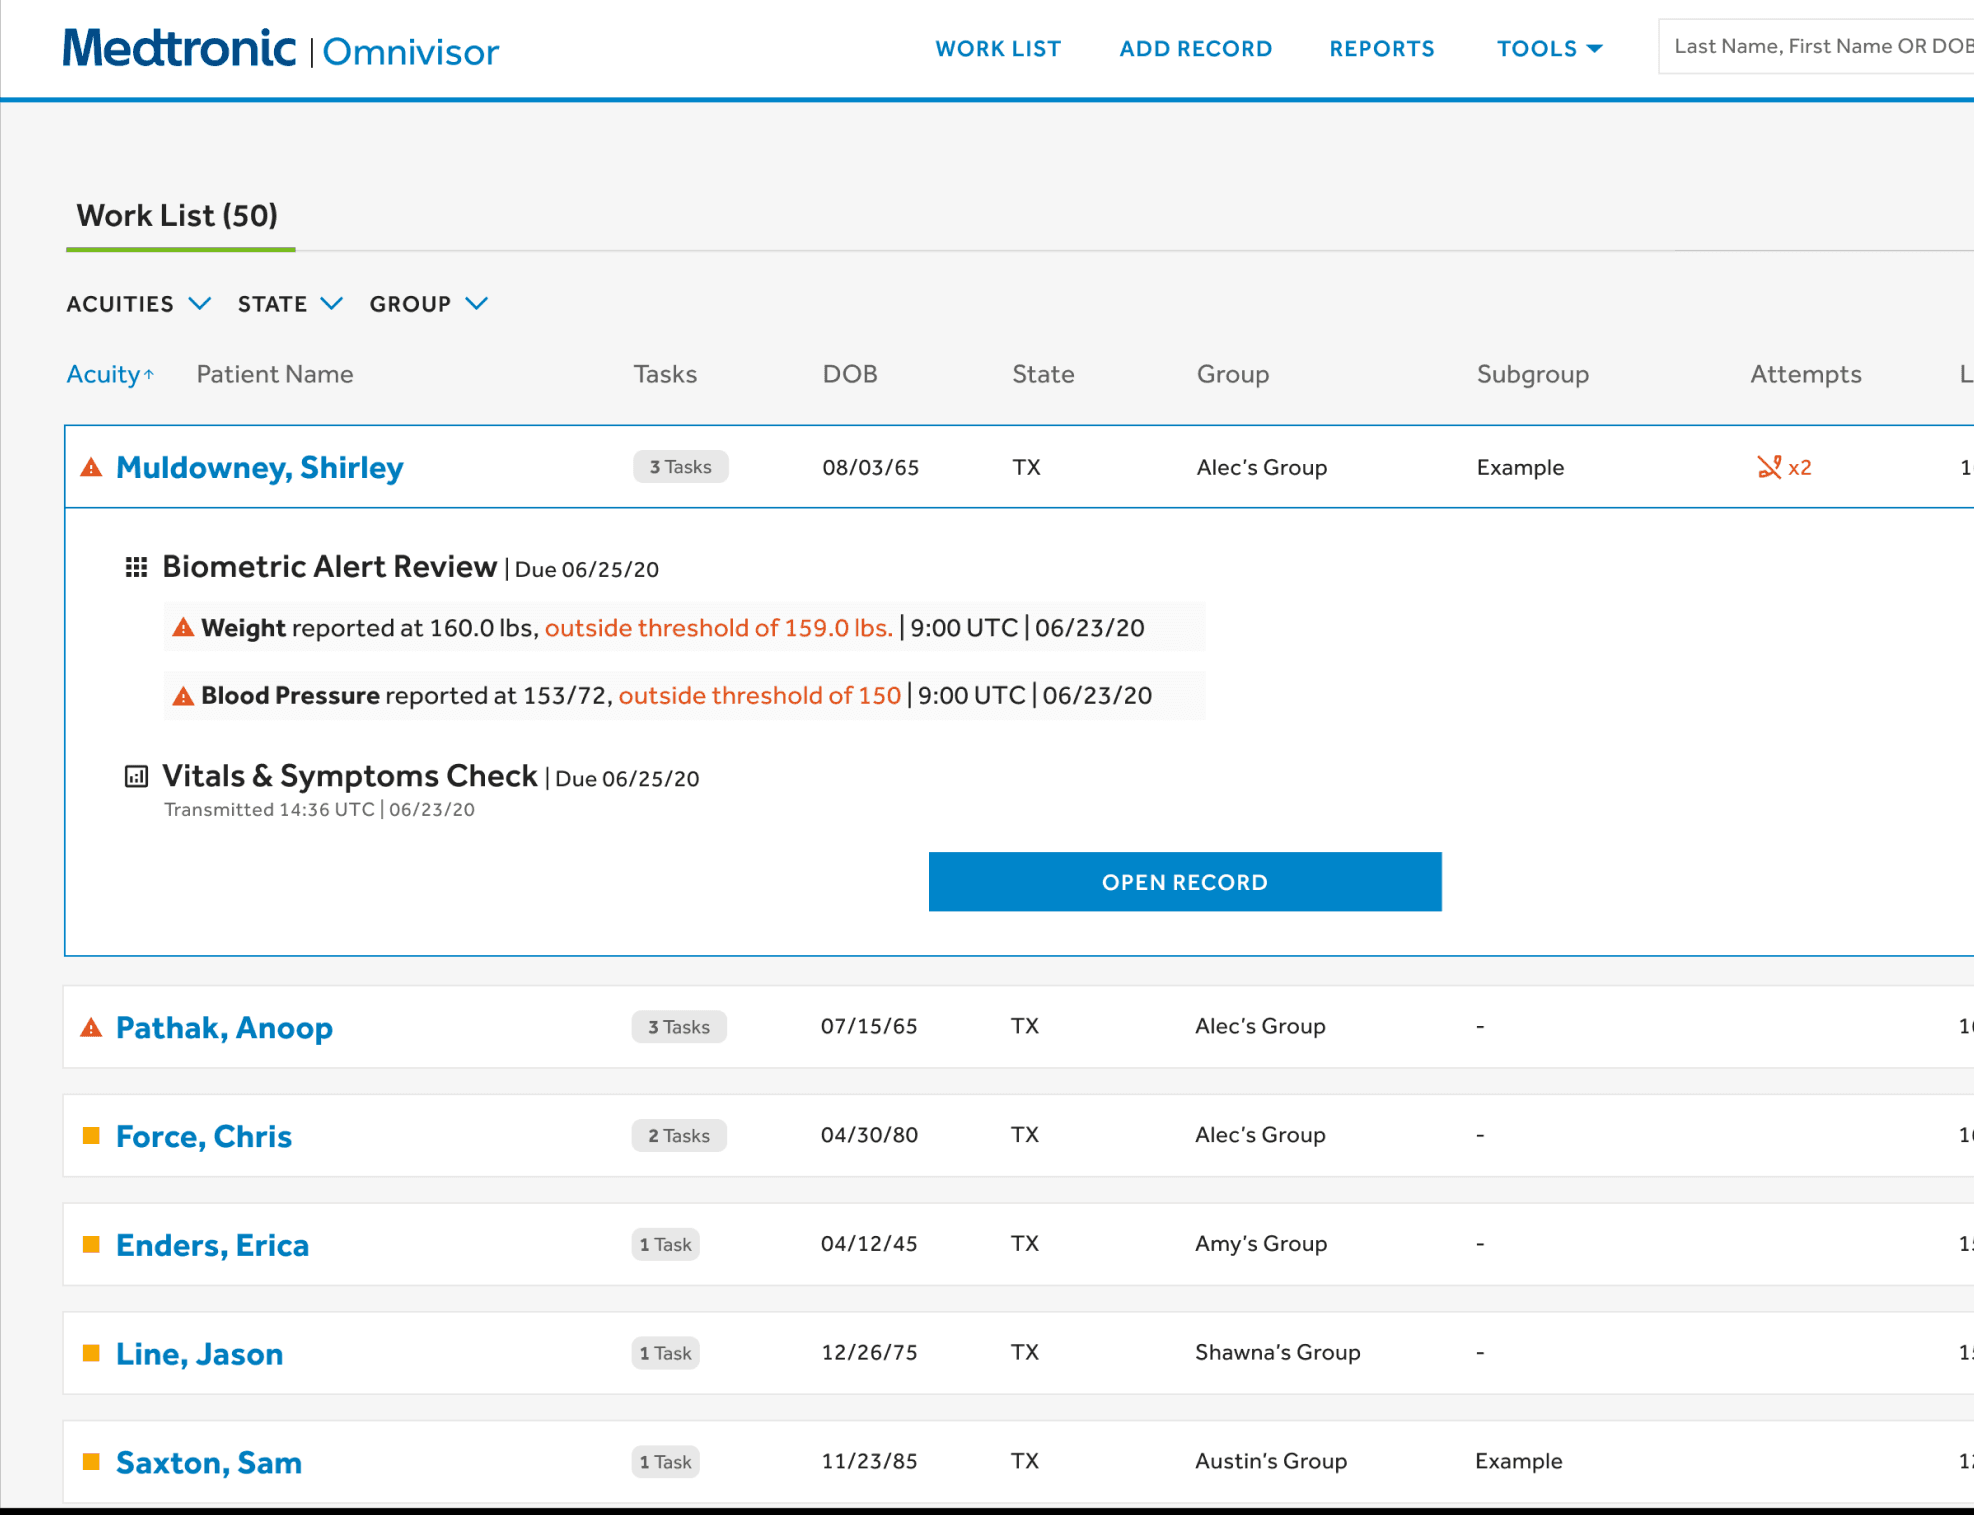
Task: Click Example subgroup in Muldowney row
Action: (1520, 467)
